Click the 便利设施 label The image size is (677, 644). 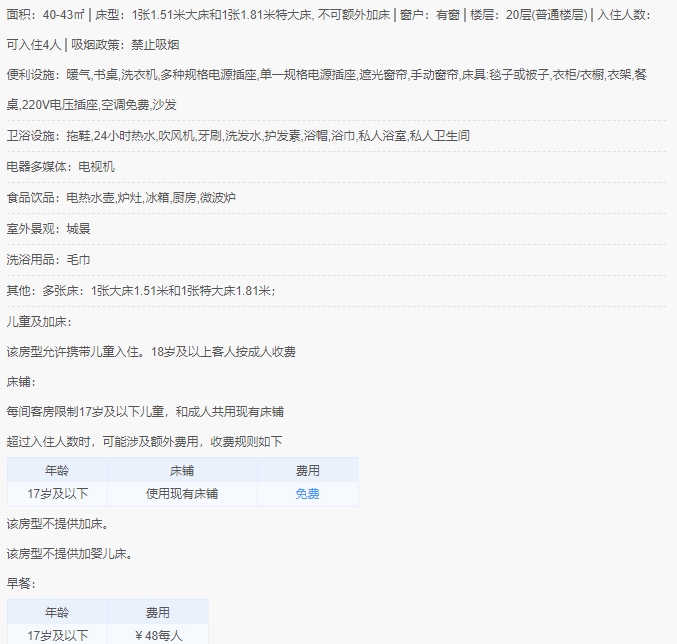pyautogui.click(x=32, y=75)
